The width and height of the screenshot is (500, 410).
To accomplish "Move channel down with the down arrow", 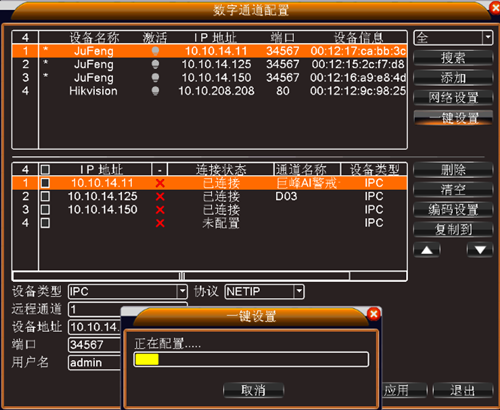I will coord(480,250).
